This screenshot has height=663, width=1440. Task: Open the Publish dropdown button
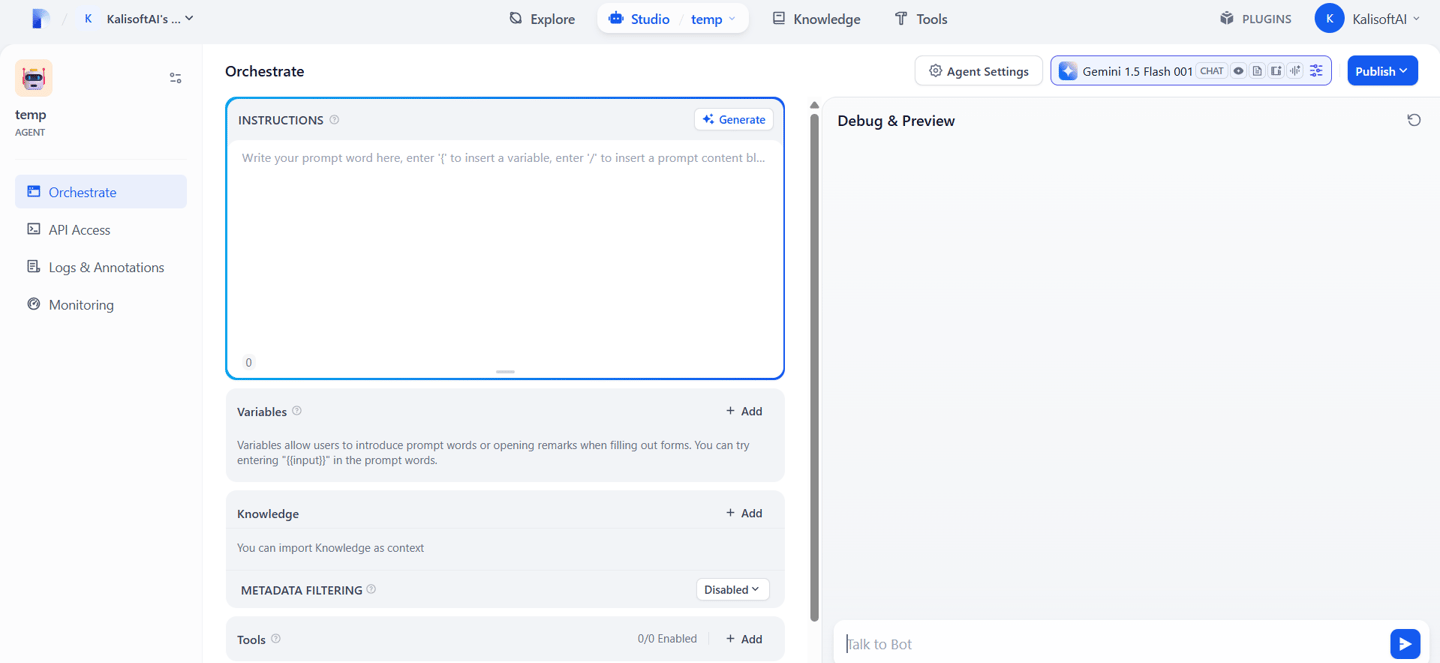[x=1382, y=71]
